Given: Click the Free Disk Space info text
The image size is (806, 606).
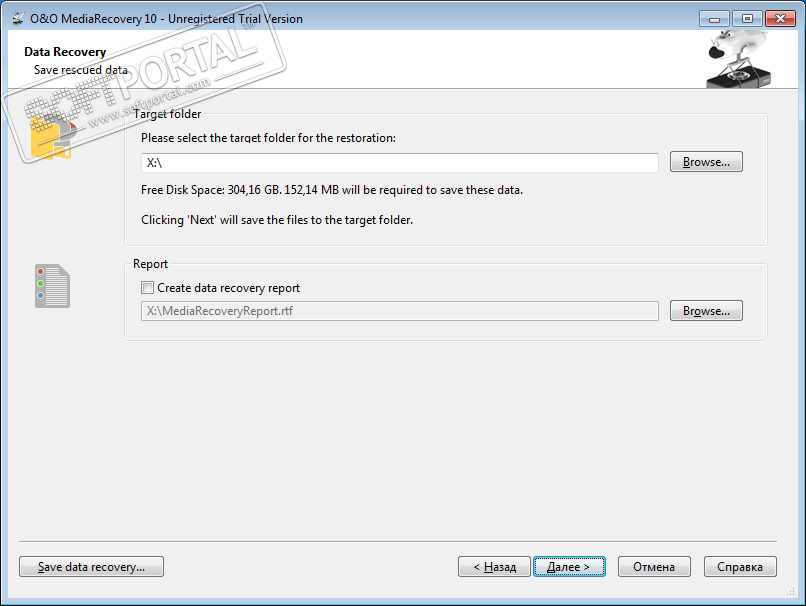Looking at the screenshot, I should [332, 190].
